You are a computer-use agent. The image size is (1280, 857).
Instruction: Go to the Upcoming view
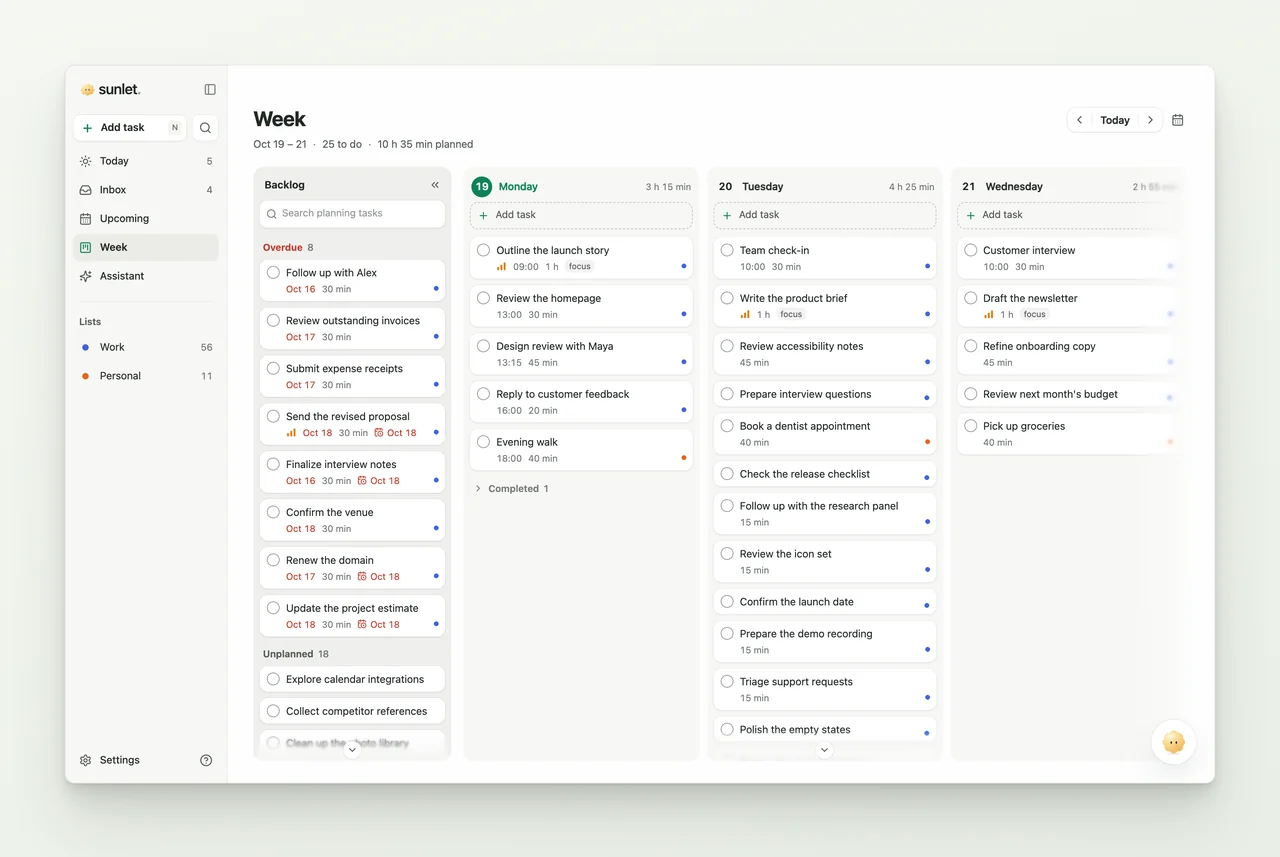pos(146,219)
